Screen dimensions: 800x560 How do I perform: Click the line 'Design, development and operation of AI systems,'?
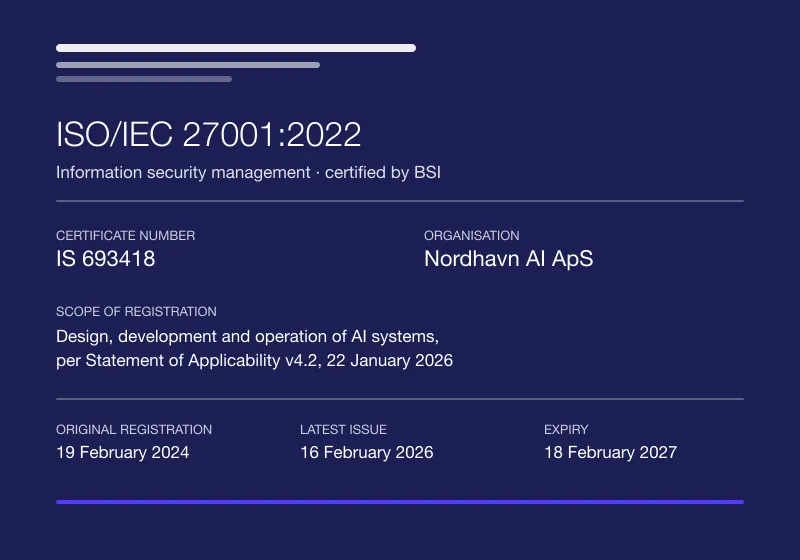(x=247, y=337)
